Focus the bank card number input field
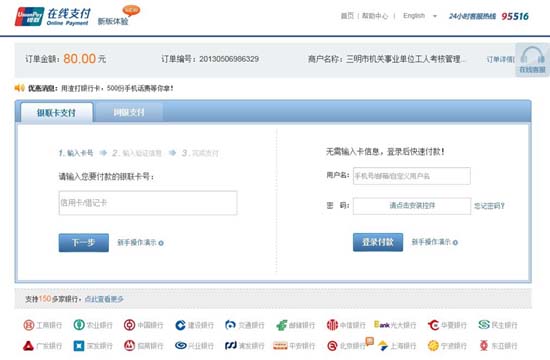The height and width of the screenshot is (360, 550). tap(148, 203)
